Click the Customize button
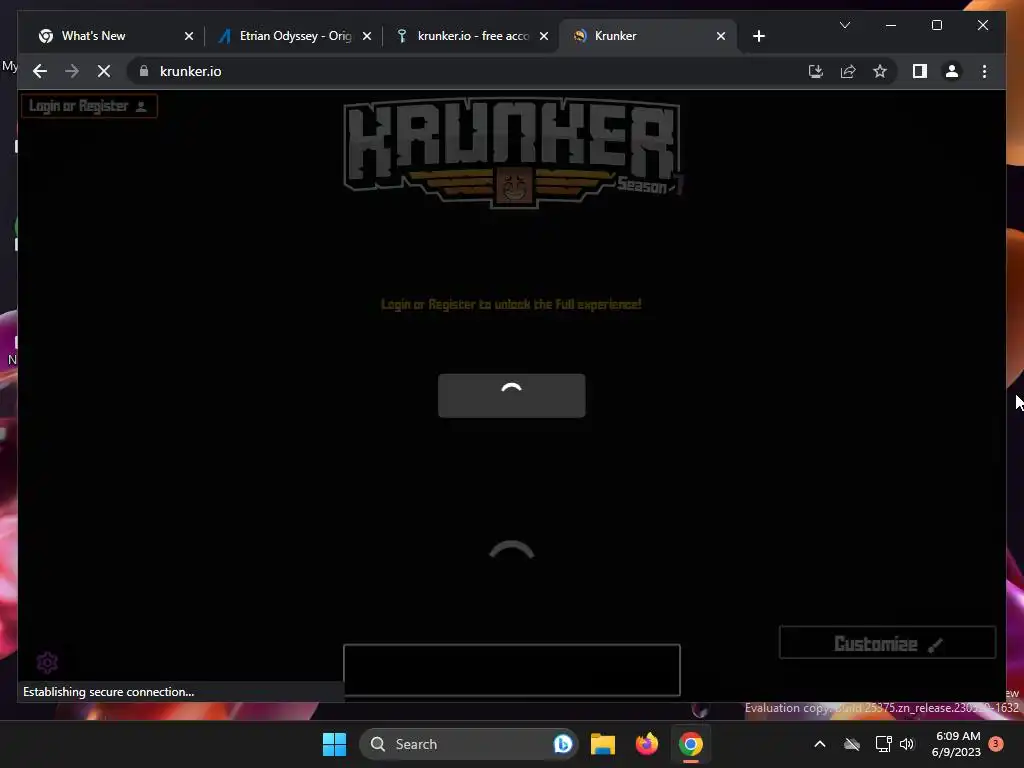The height and width of the screenshot is (768, 1024). coord(887,643)
